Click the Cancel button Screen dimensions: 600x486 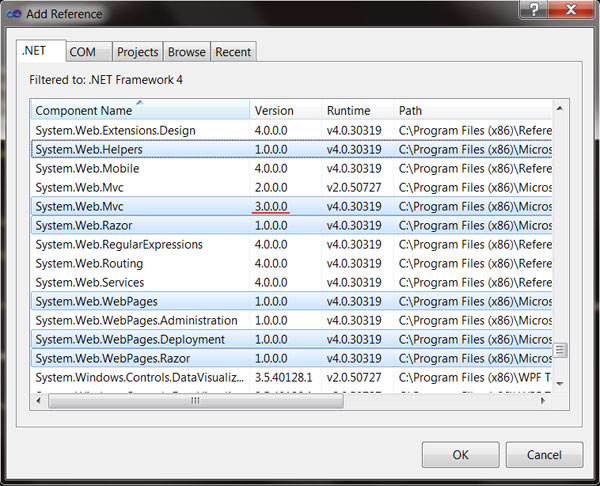544,455
